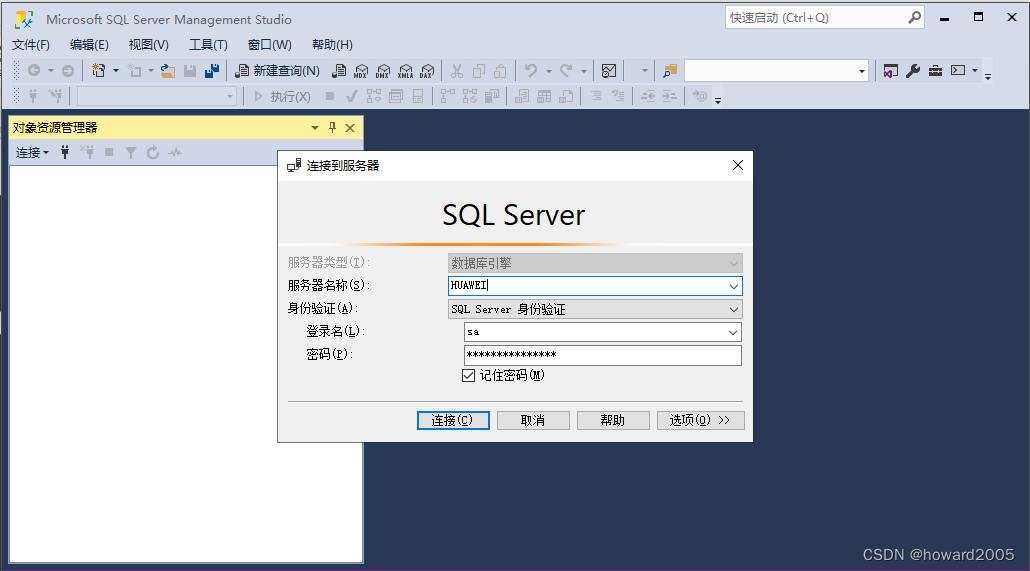This screenshot has width=1030, height=571.
Task: Click the available databases combo box
Action: (156, 97)
